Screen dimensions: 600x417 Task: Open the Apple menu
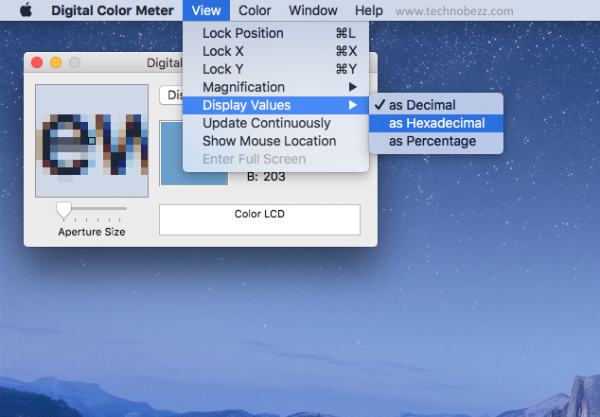[x=26, y=10]
